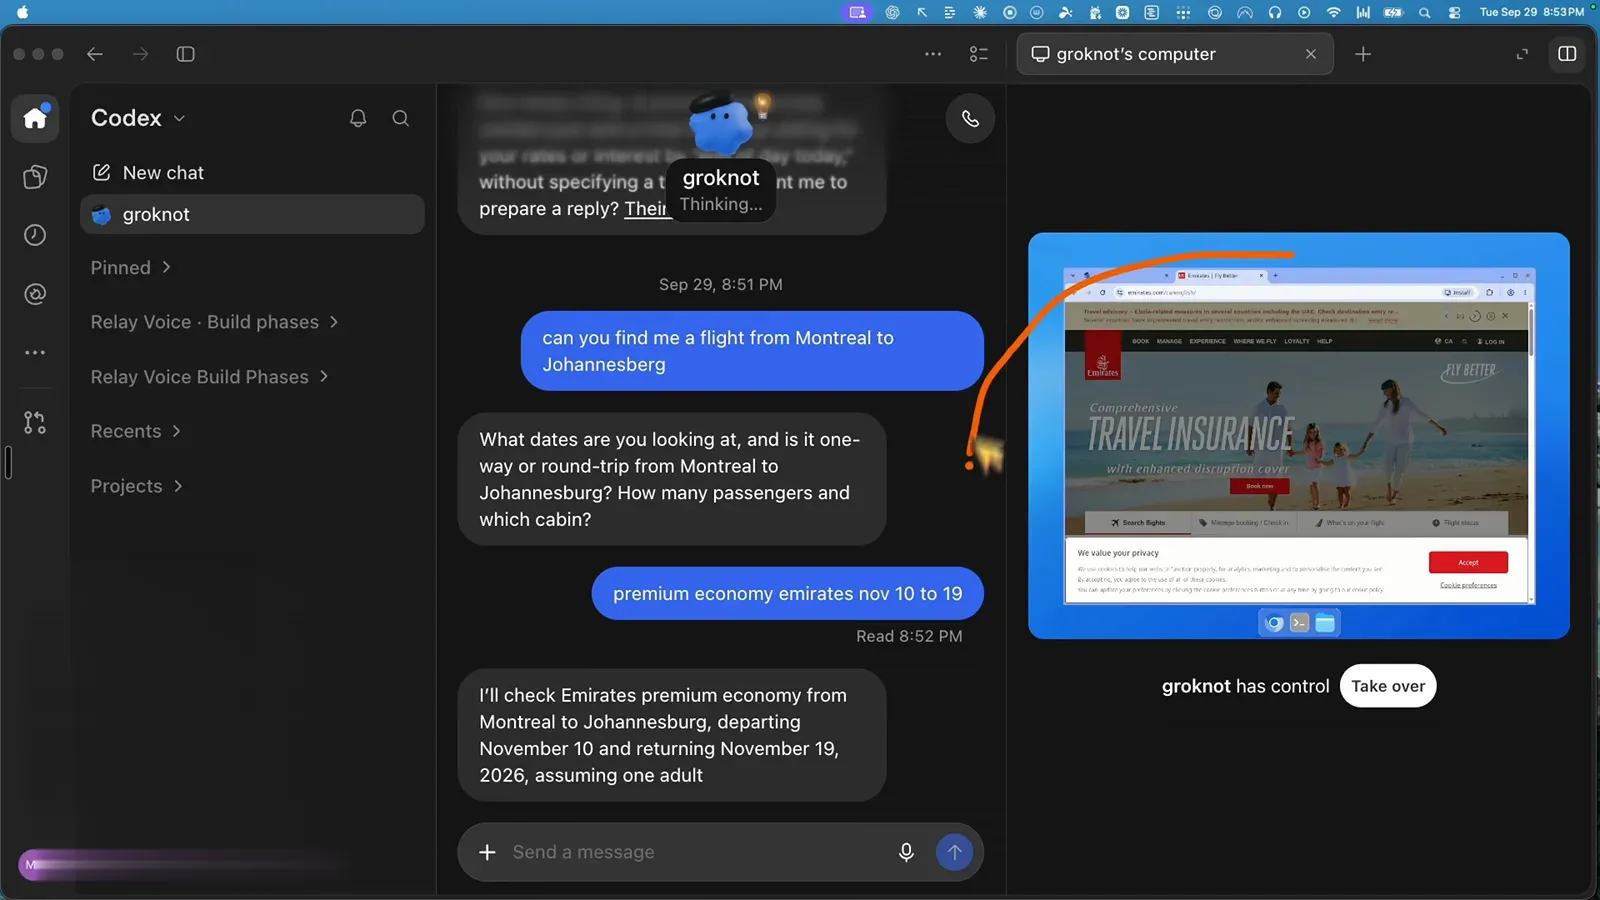Select the groknot's computer tab

(x=1175, y=54)
